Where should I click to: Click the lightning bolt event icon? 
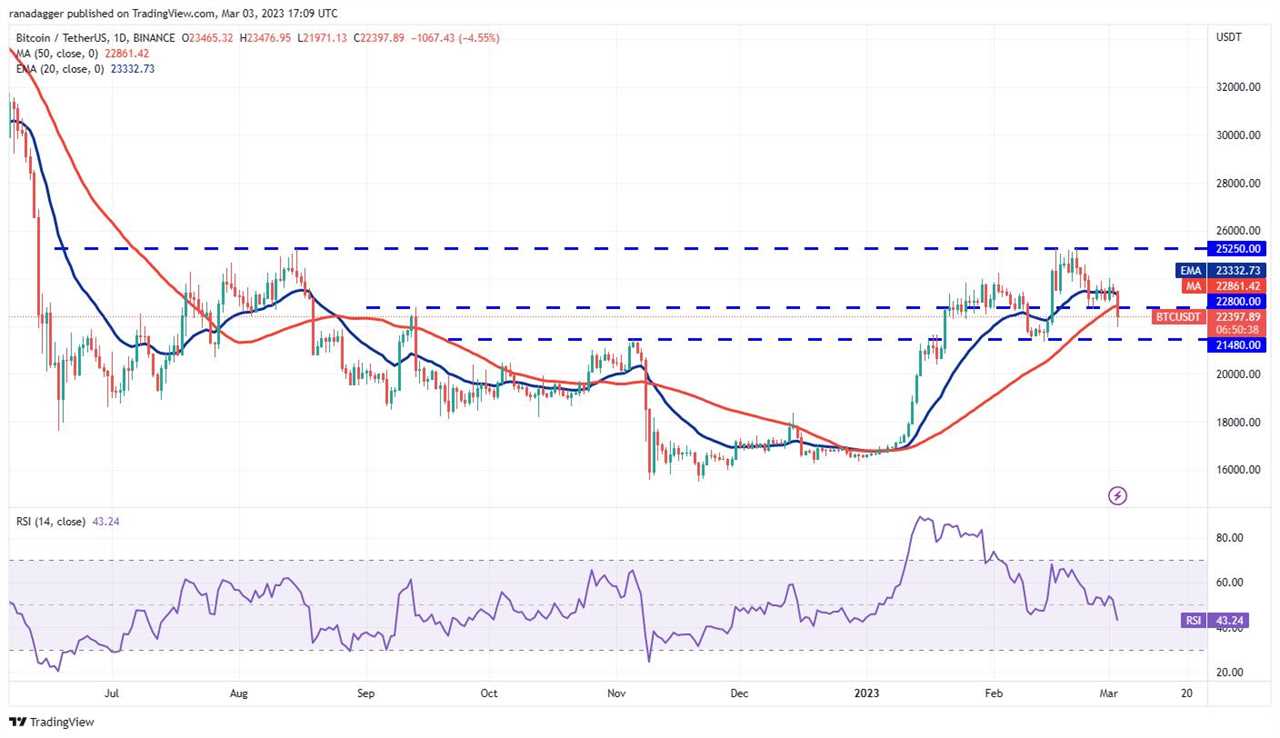coord(1118,495)
